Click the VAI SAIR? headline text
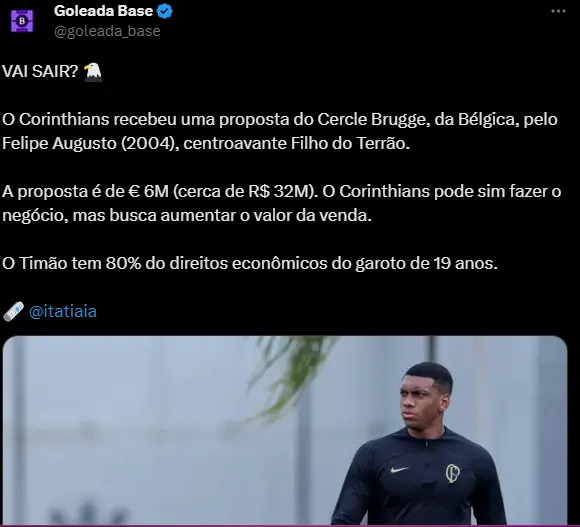Viewport: 580px width, 527px height. (40, 71)
